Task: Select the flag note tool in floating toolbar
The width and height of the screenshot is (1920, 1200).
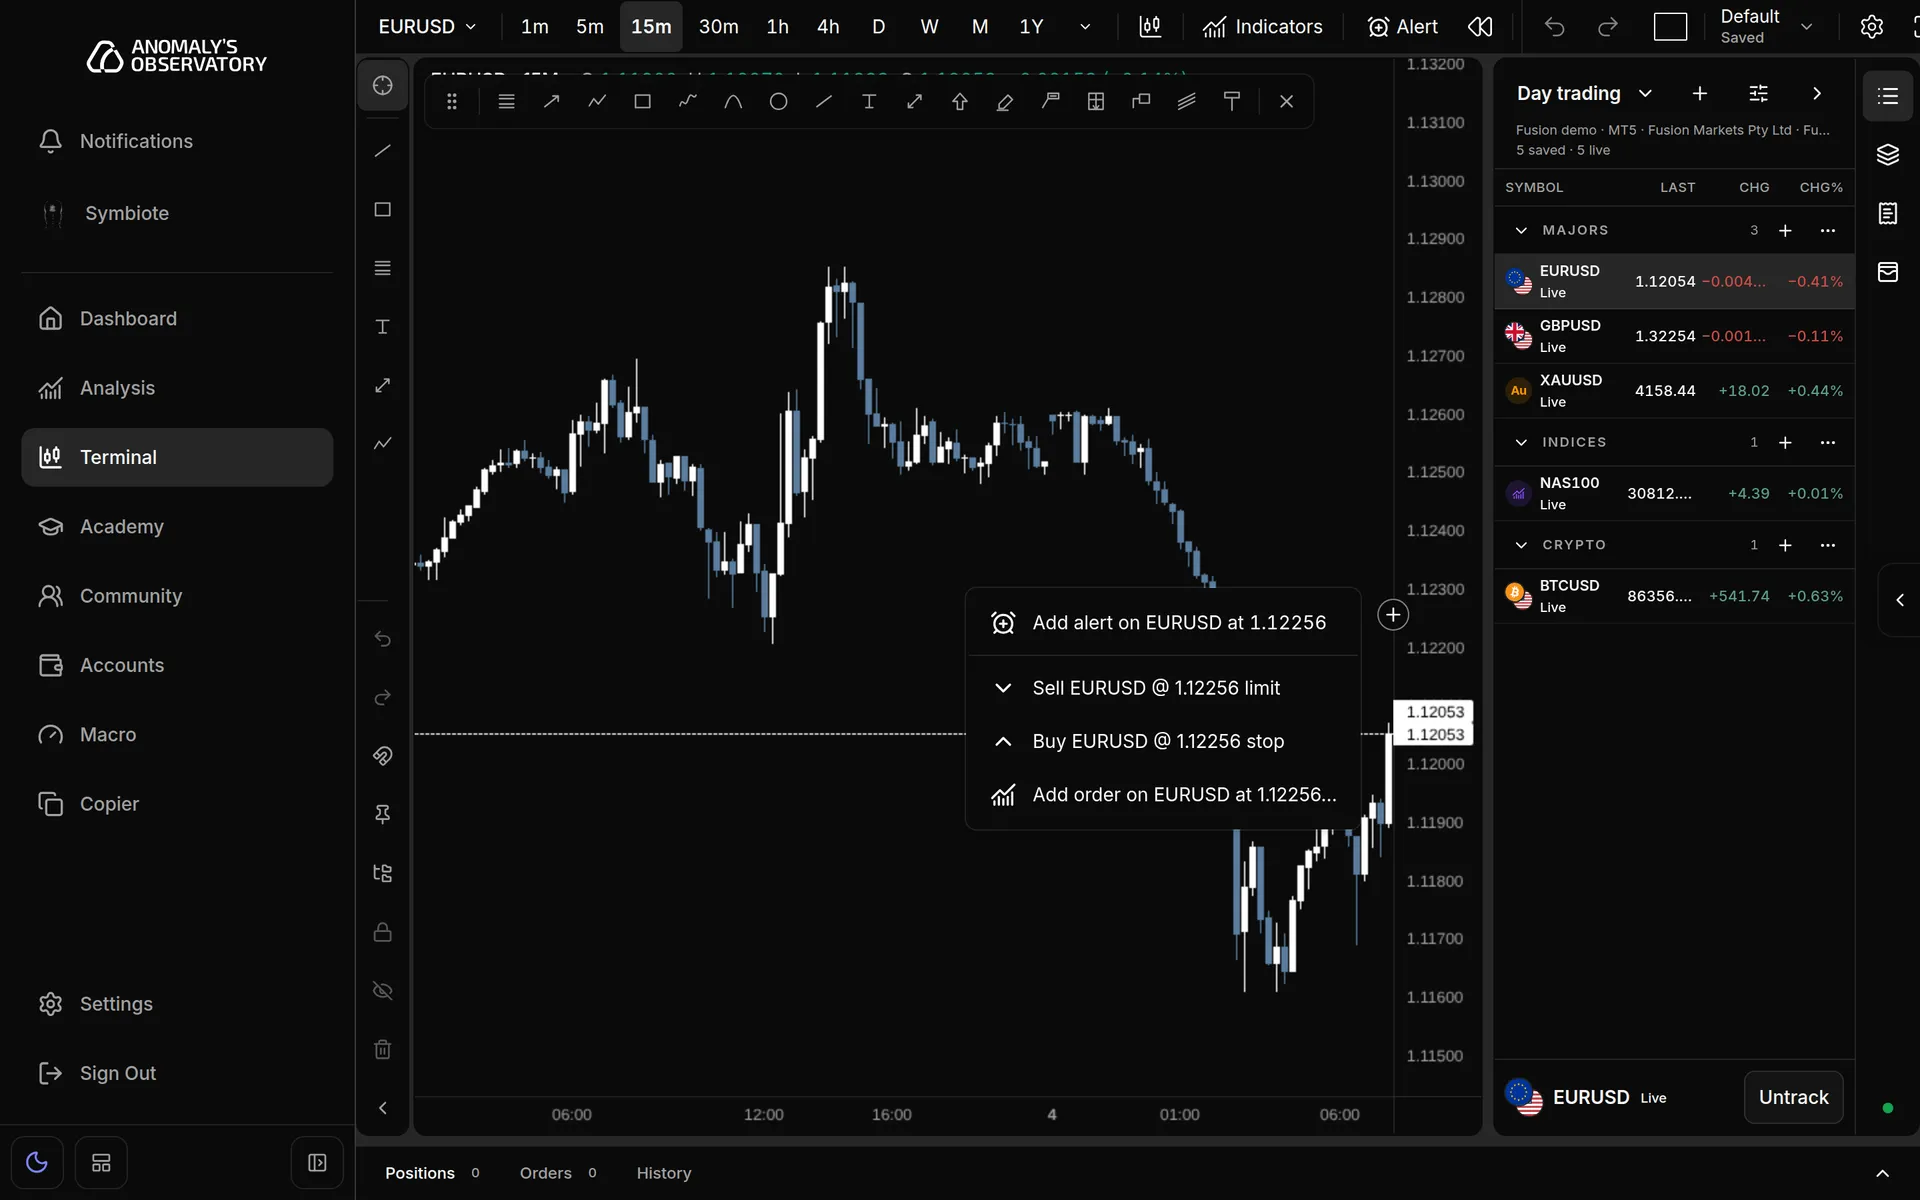Action: pos(1050,102)
